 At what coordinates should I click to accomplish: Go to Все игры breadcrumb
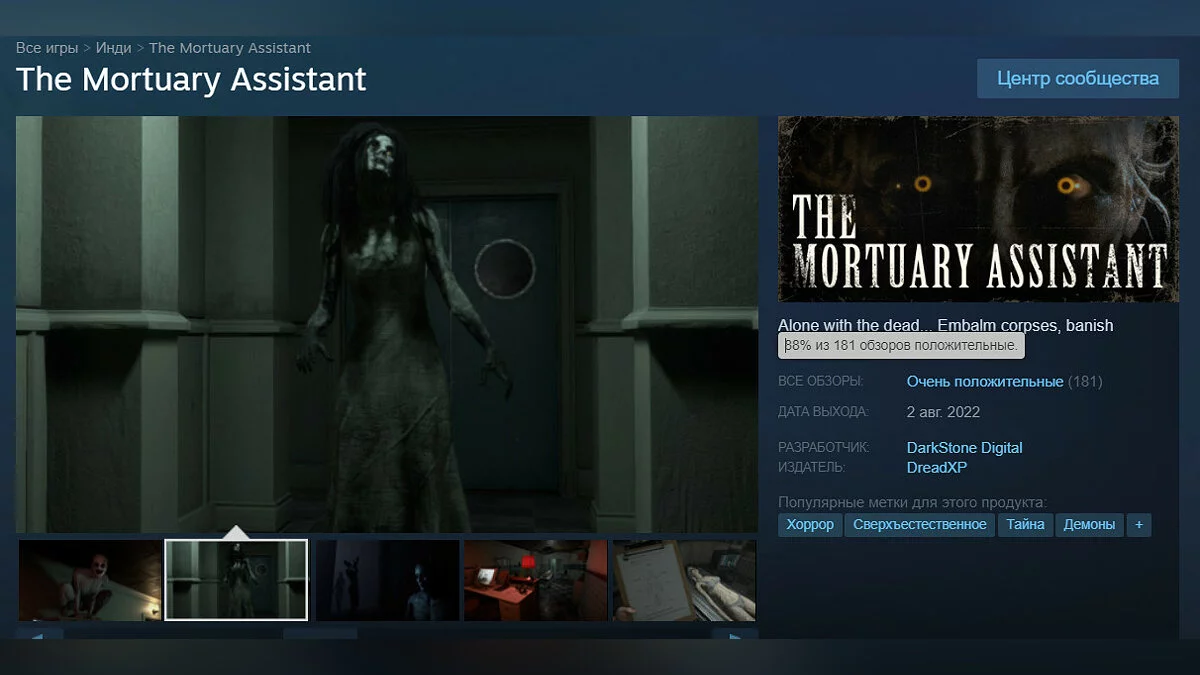[47, 48]
